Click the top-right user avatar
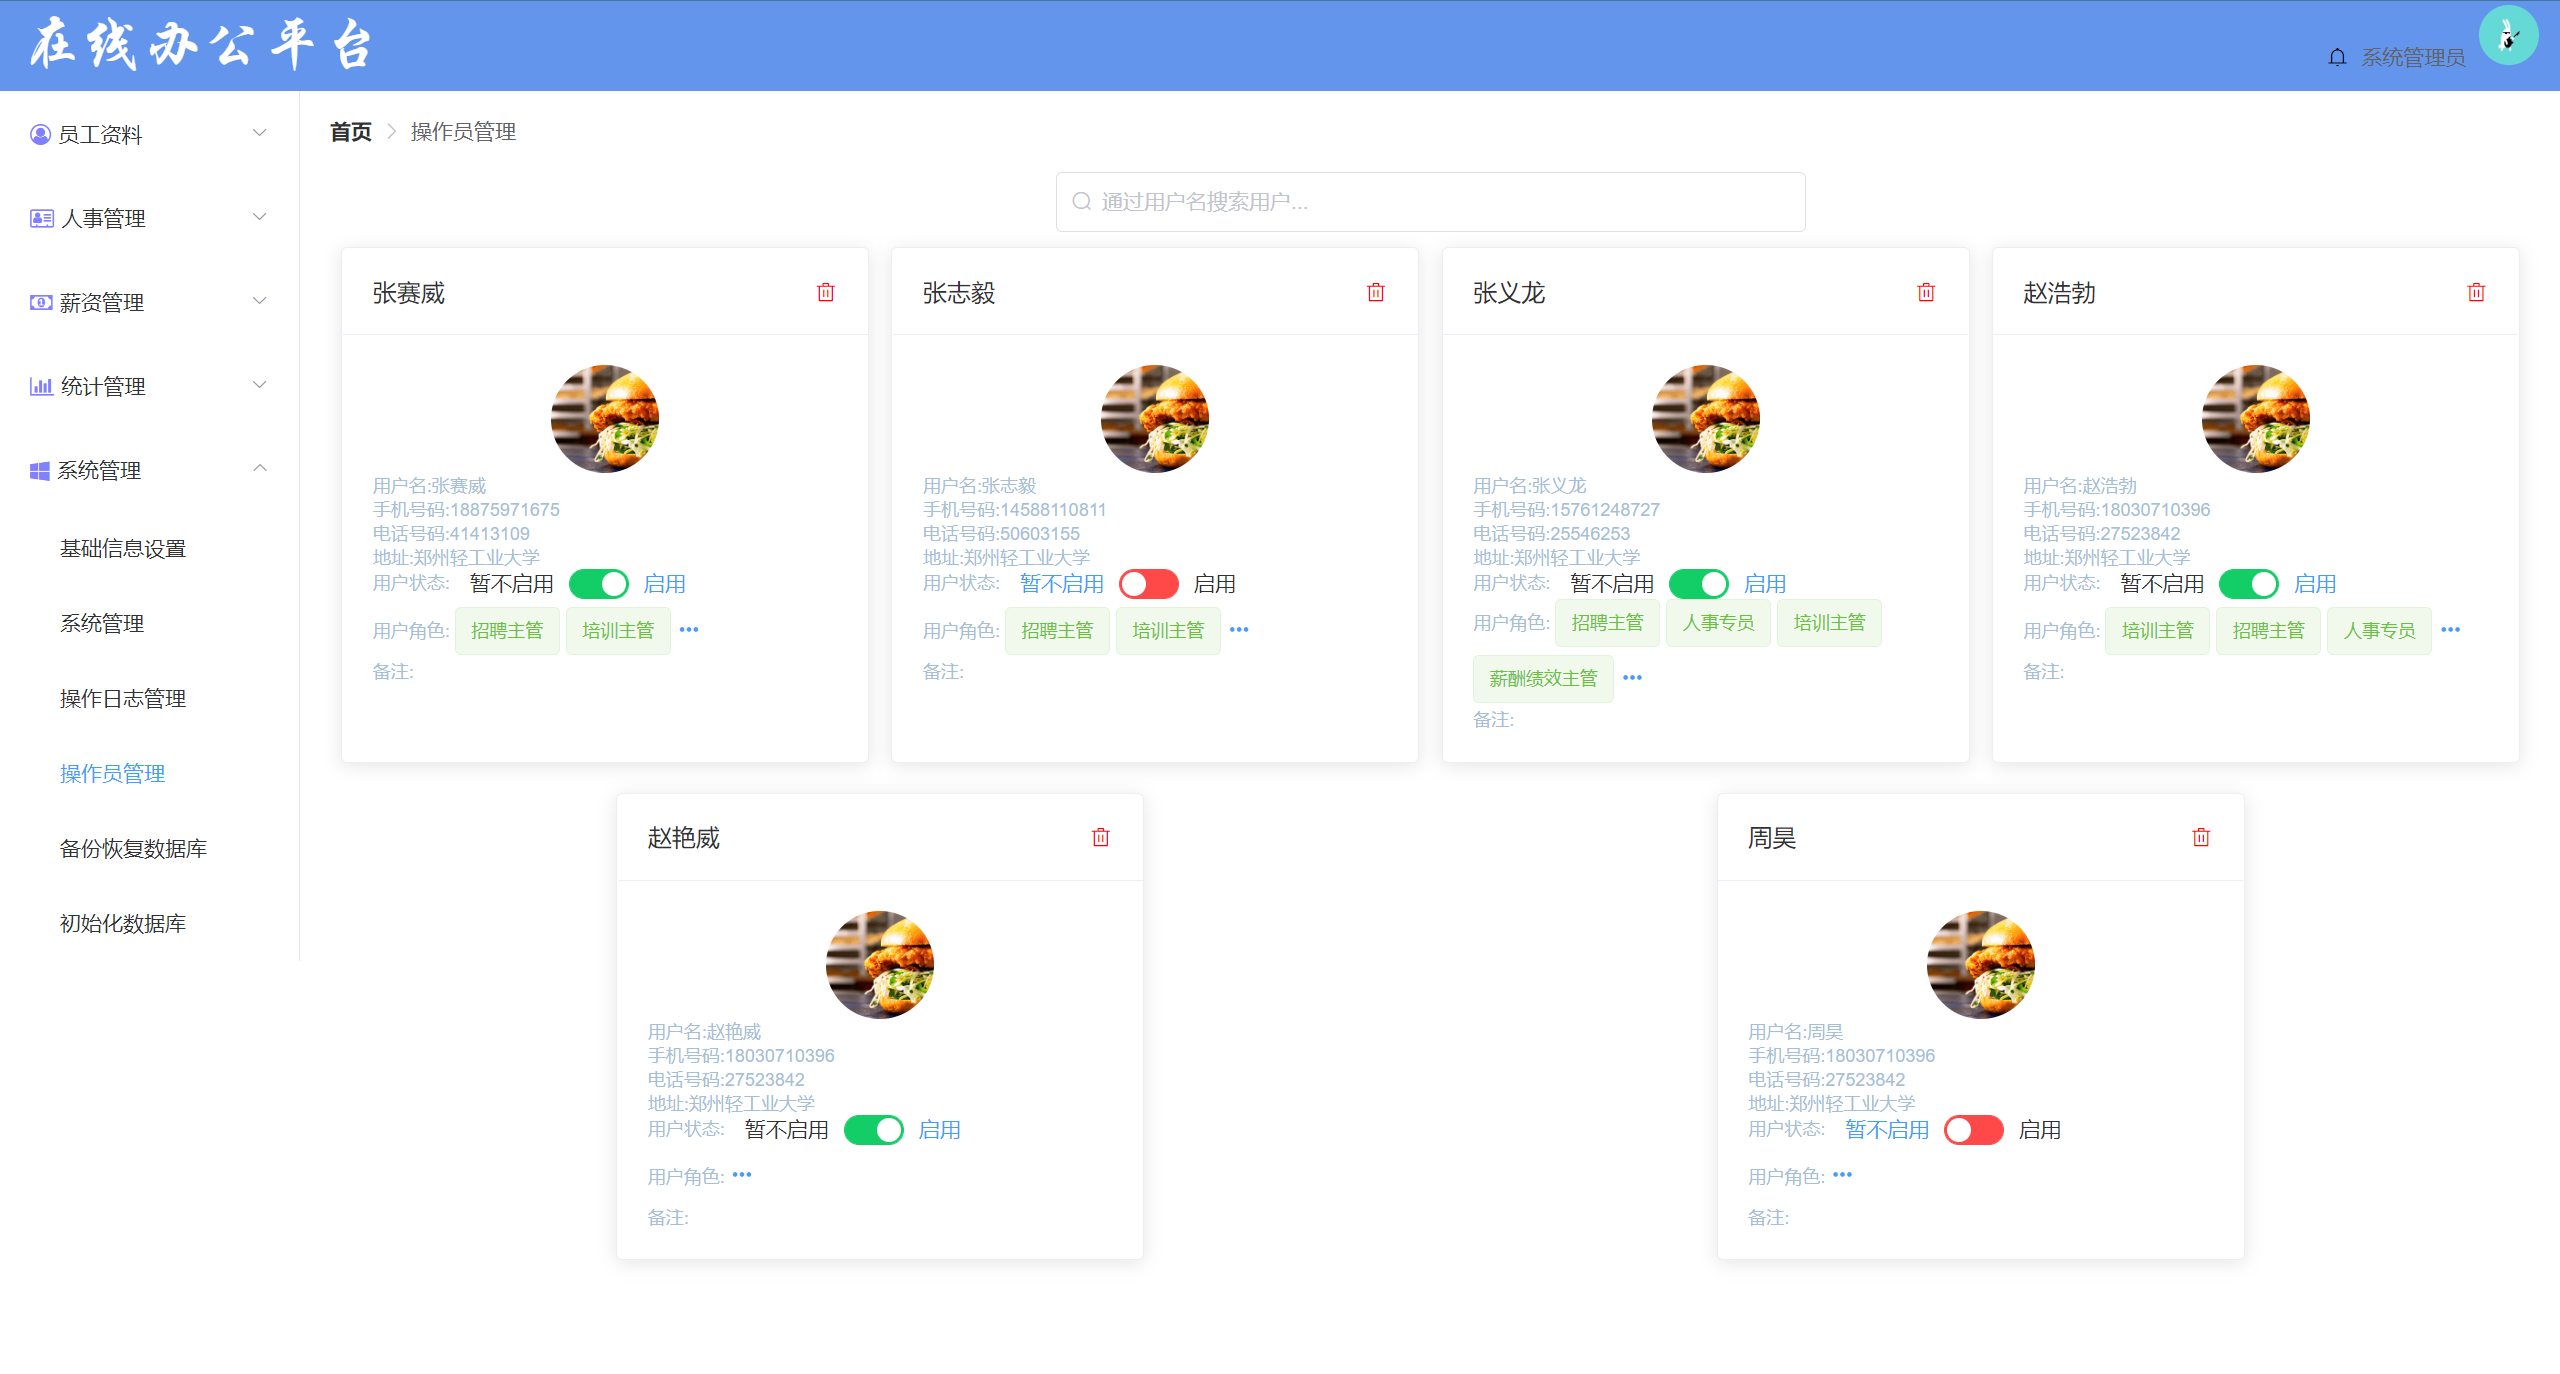This screenshot has height=1374, width=2560. click(2507, 36)
